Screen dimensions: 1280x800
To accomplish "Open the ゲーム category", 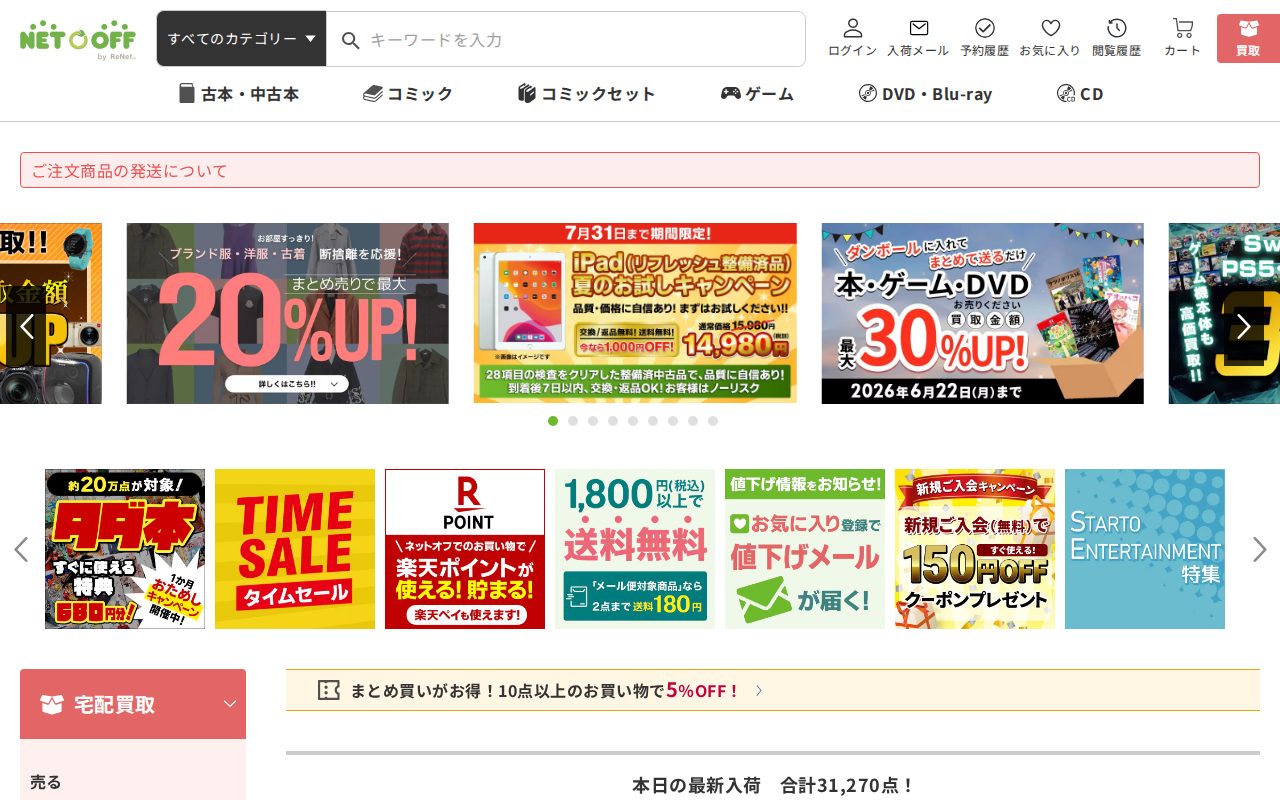I will coord(757,94).
